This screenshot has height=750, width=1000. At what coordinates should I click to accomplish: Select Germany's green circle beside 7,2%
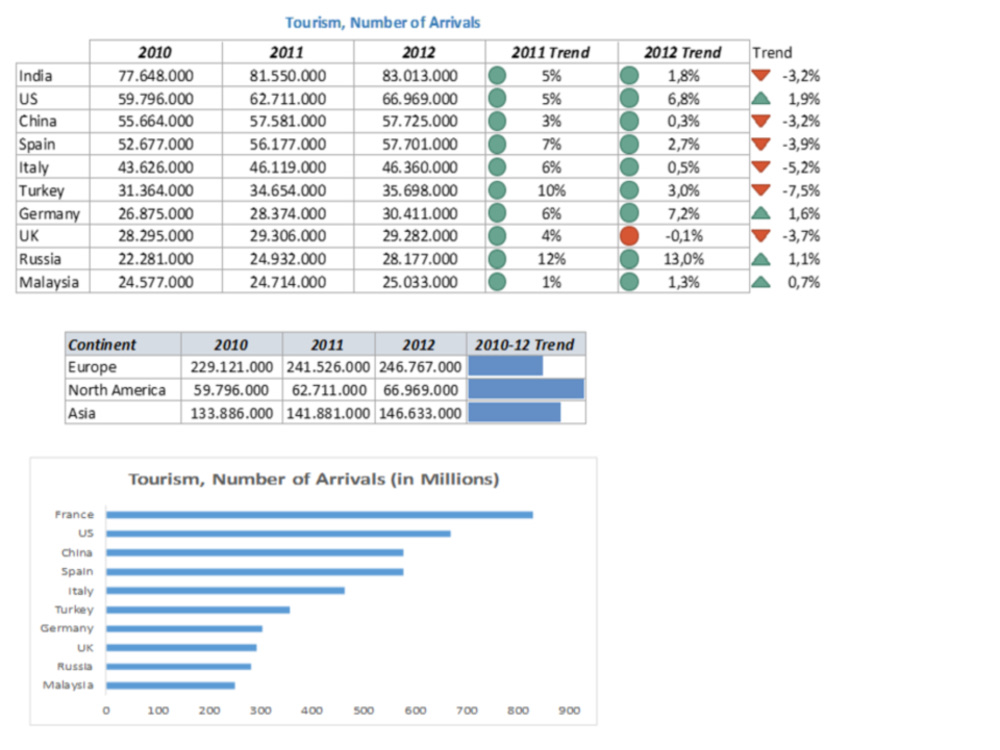629,214
